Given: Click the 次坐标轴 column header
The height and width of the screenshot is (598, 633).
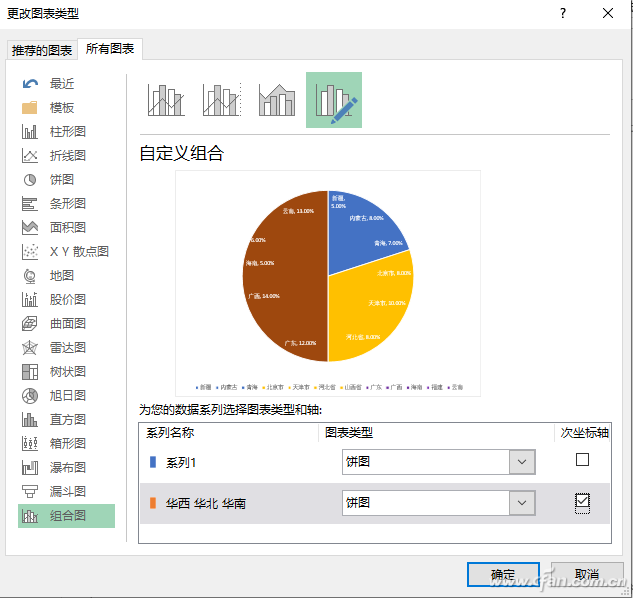Looking at the screenshot, I should 585,432.
